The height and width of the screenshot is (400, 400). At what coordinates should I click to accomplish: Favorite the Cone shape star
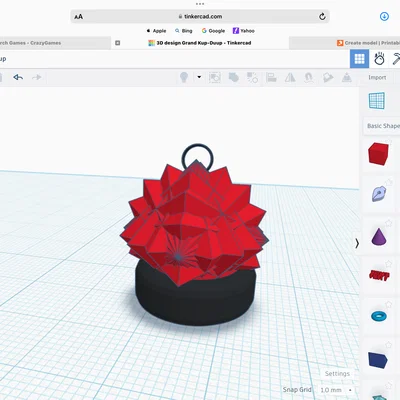pyautogui.click(x=389, y=223)
